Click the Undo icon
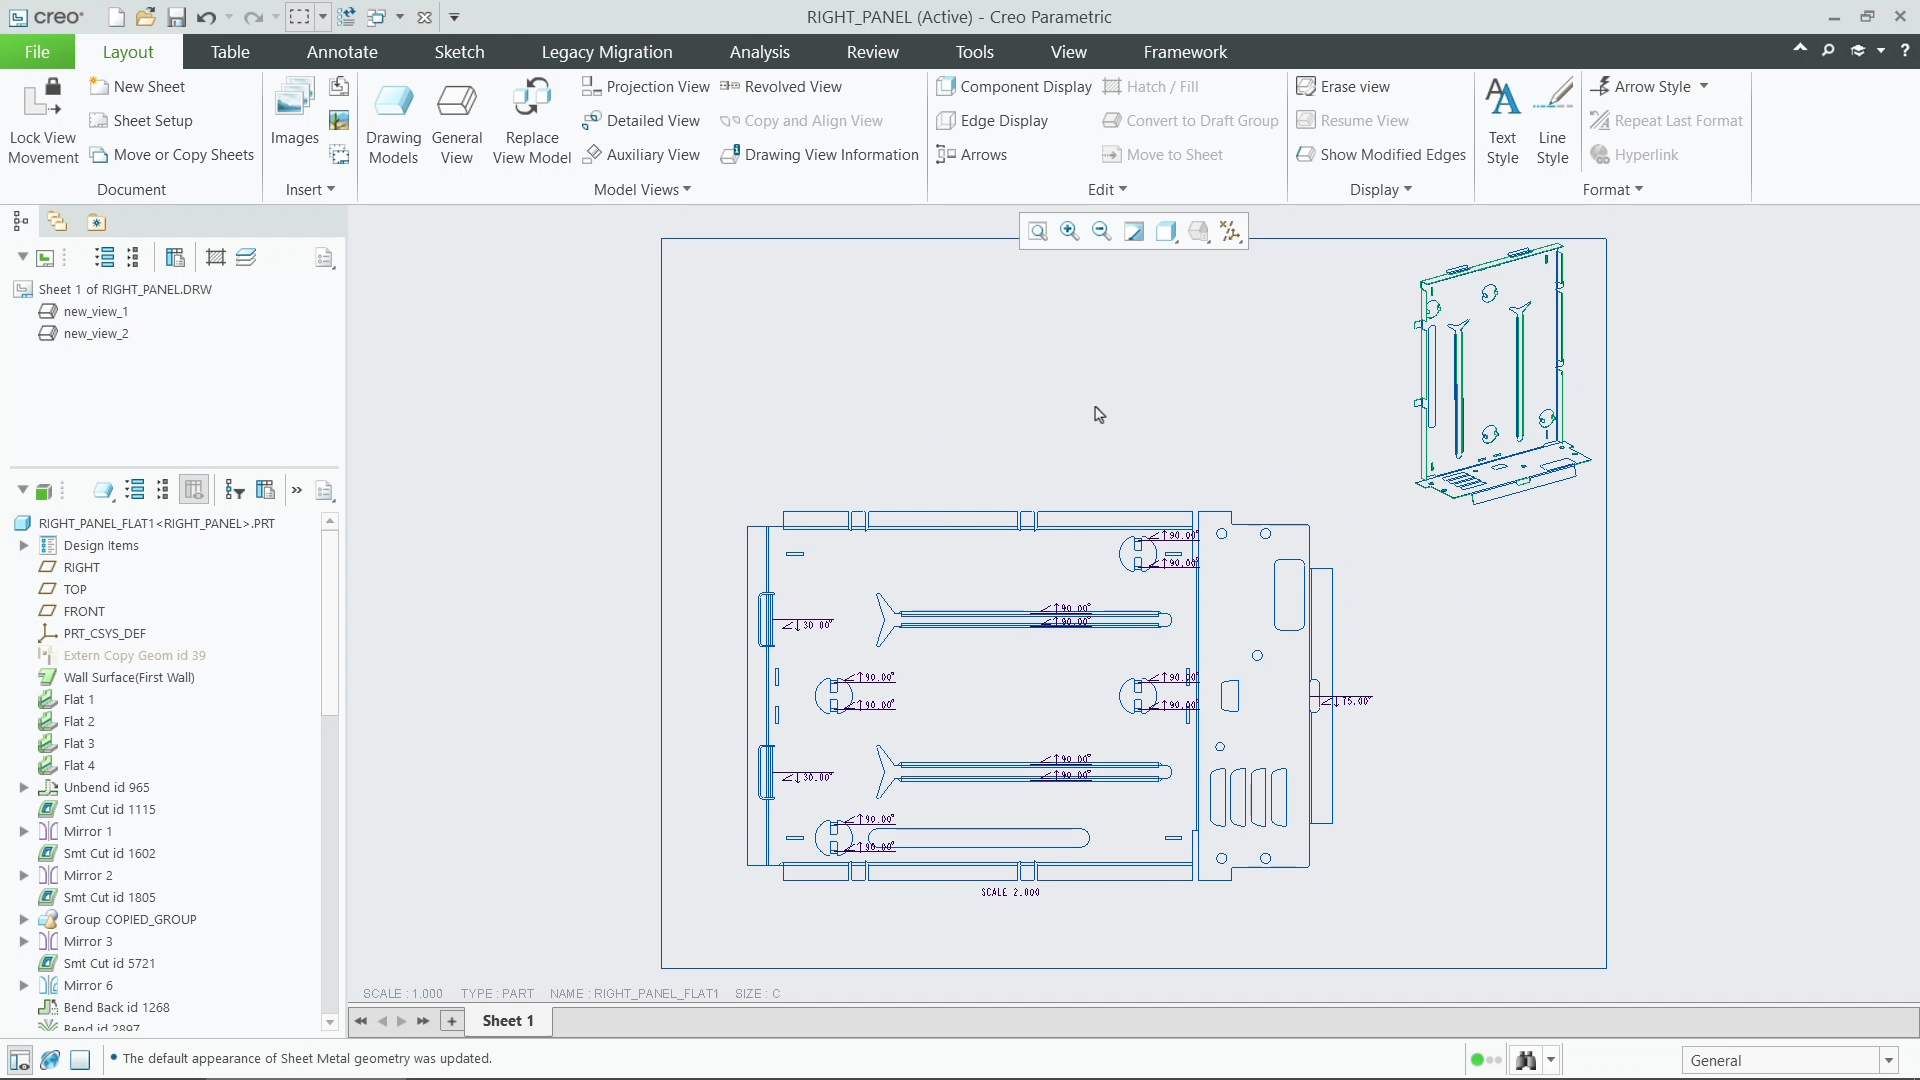Screen dimensions: 1920x1080 click(206, 17)
